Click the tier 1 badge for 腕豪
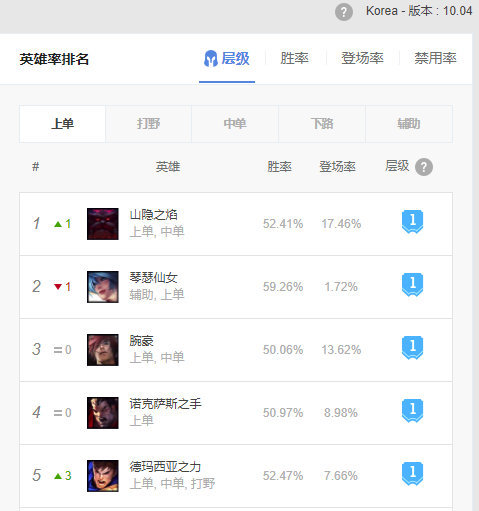The image size is (479, 511). click(x=412, y=348)
